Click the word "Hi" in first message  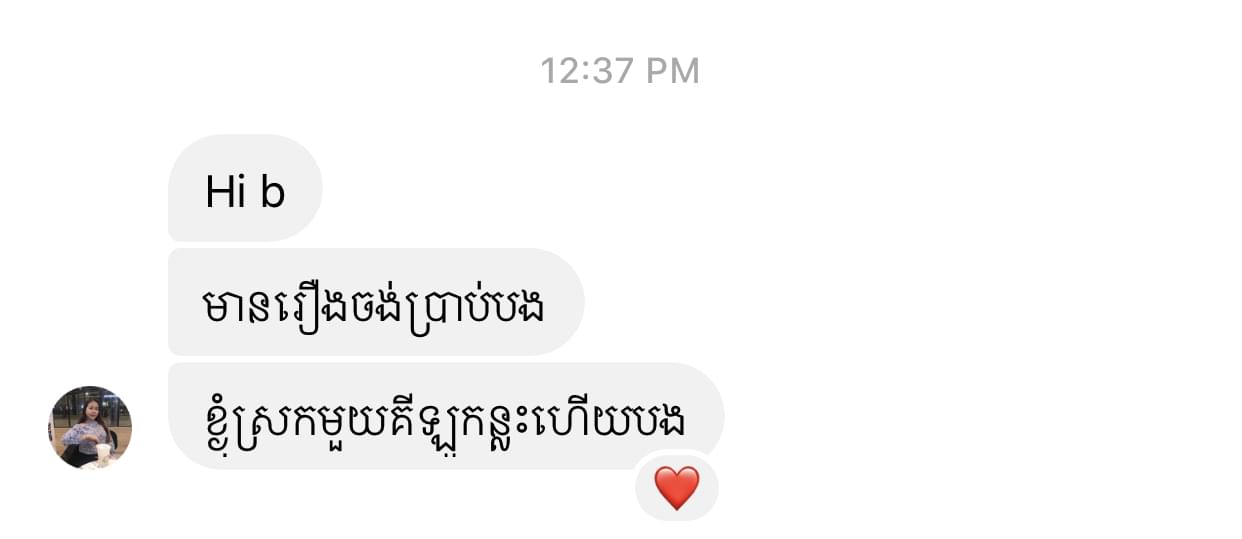tap(226, 192)
